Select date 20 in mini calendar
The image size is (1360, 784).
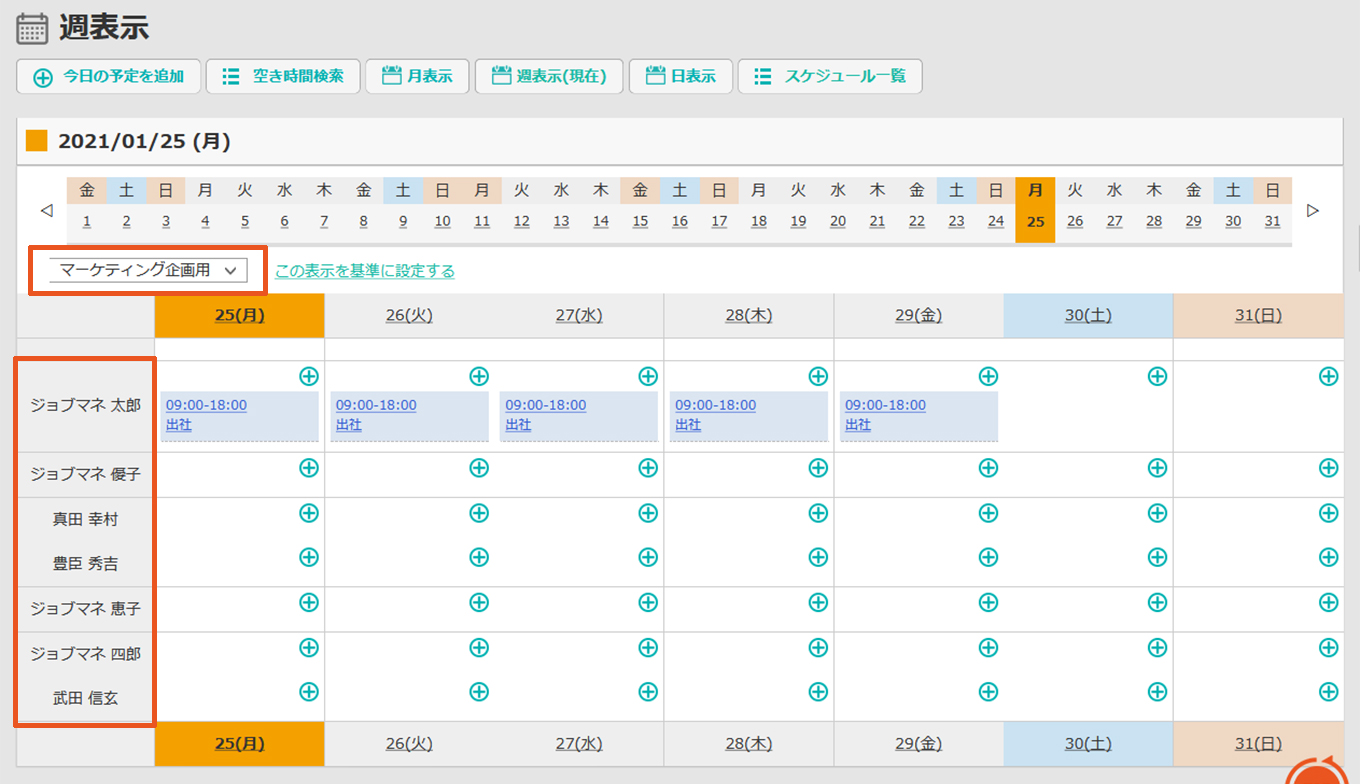click(x=838, y=222)
